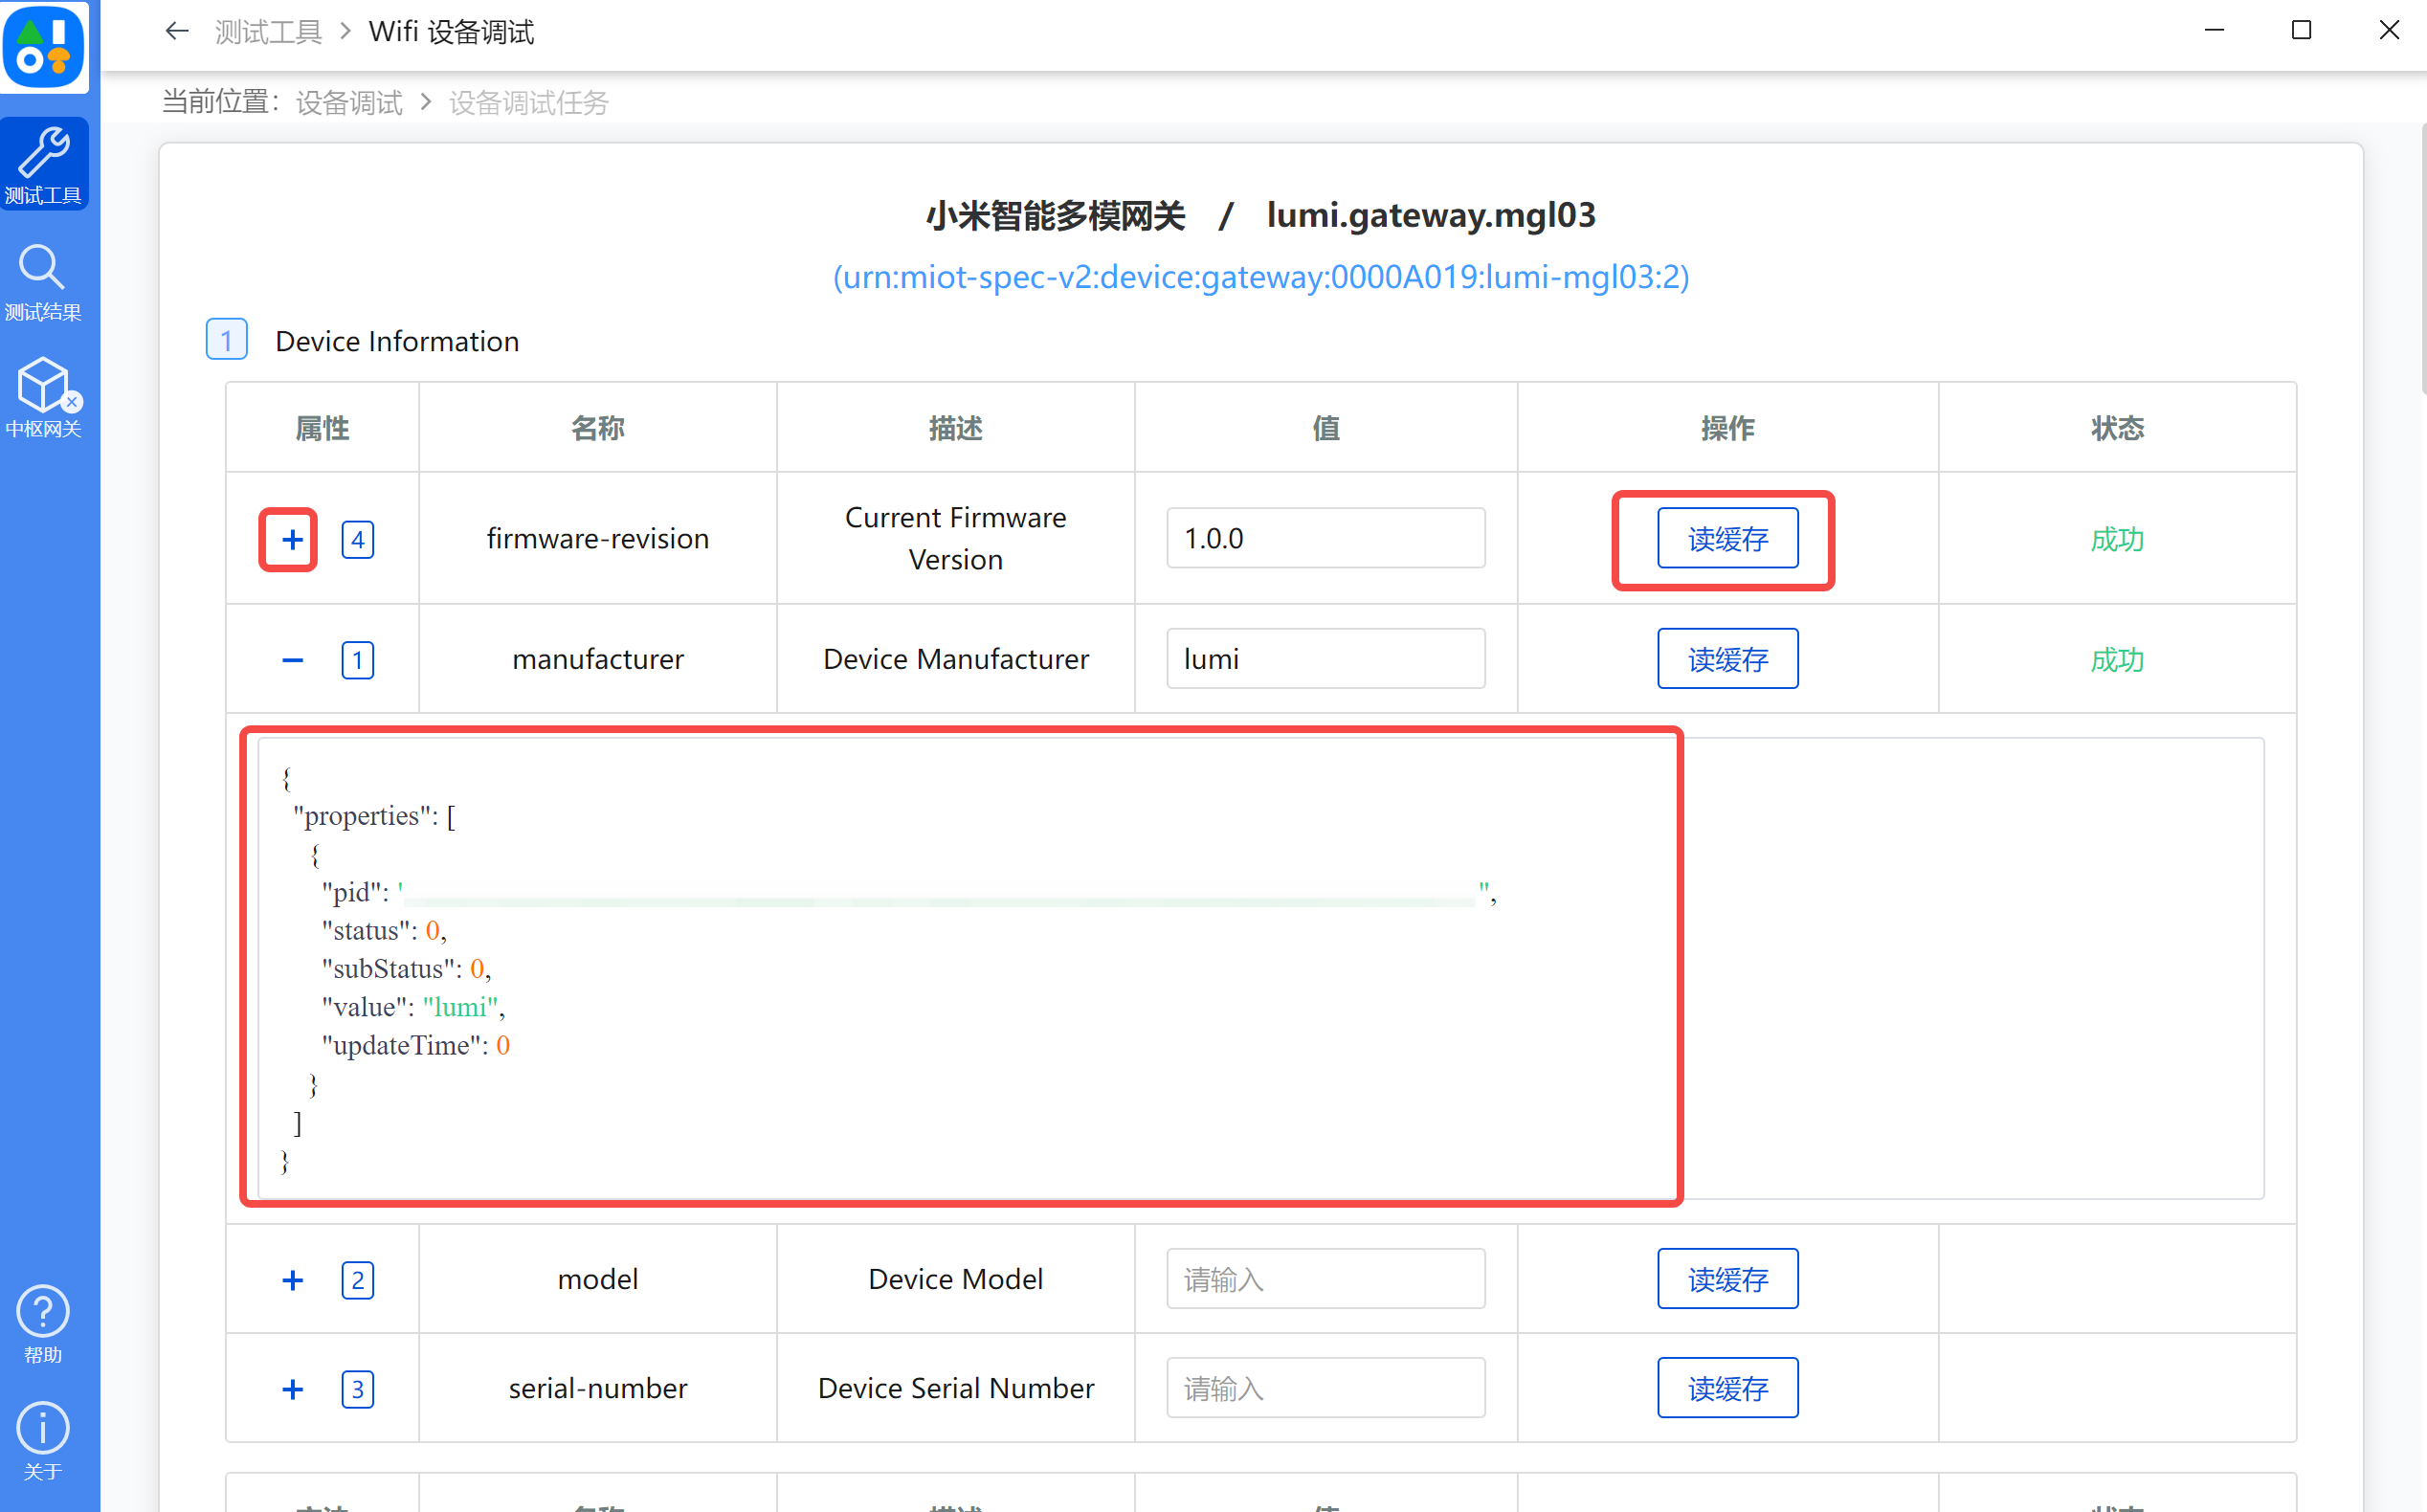Expand the firmware-revision property row
The image size is (2427, 1512).
point(292,540)
